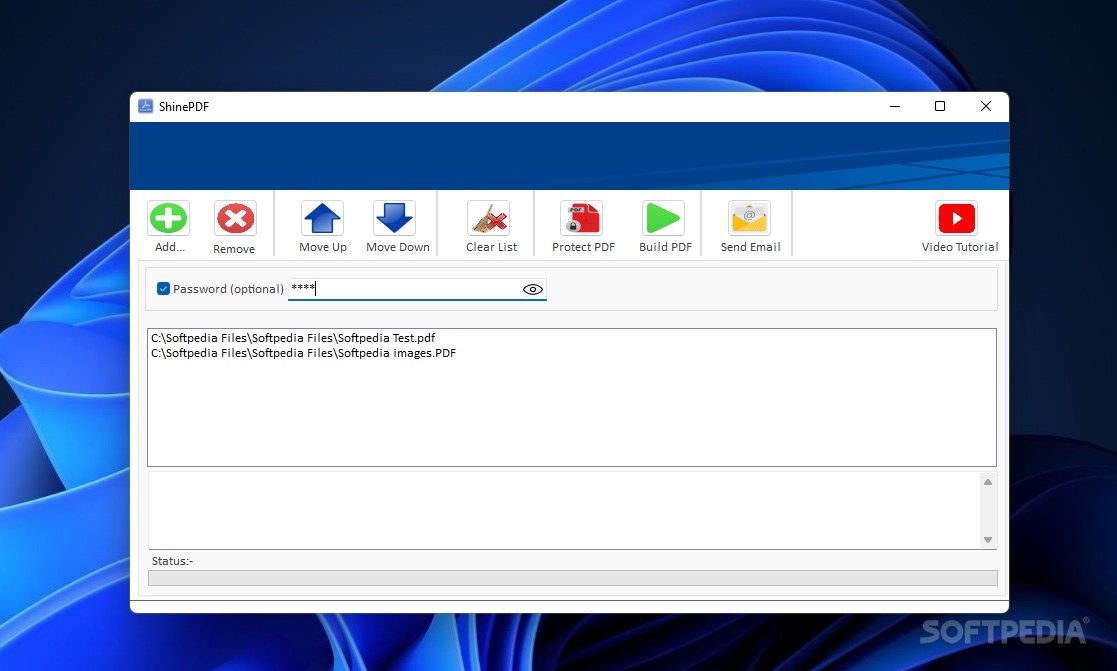Open the Video Tutorial YouTube icon

[x=956, y=218]
